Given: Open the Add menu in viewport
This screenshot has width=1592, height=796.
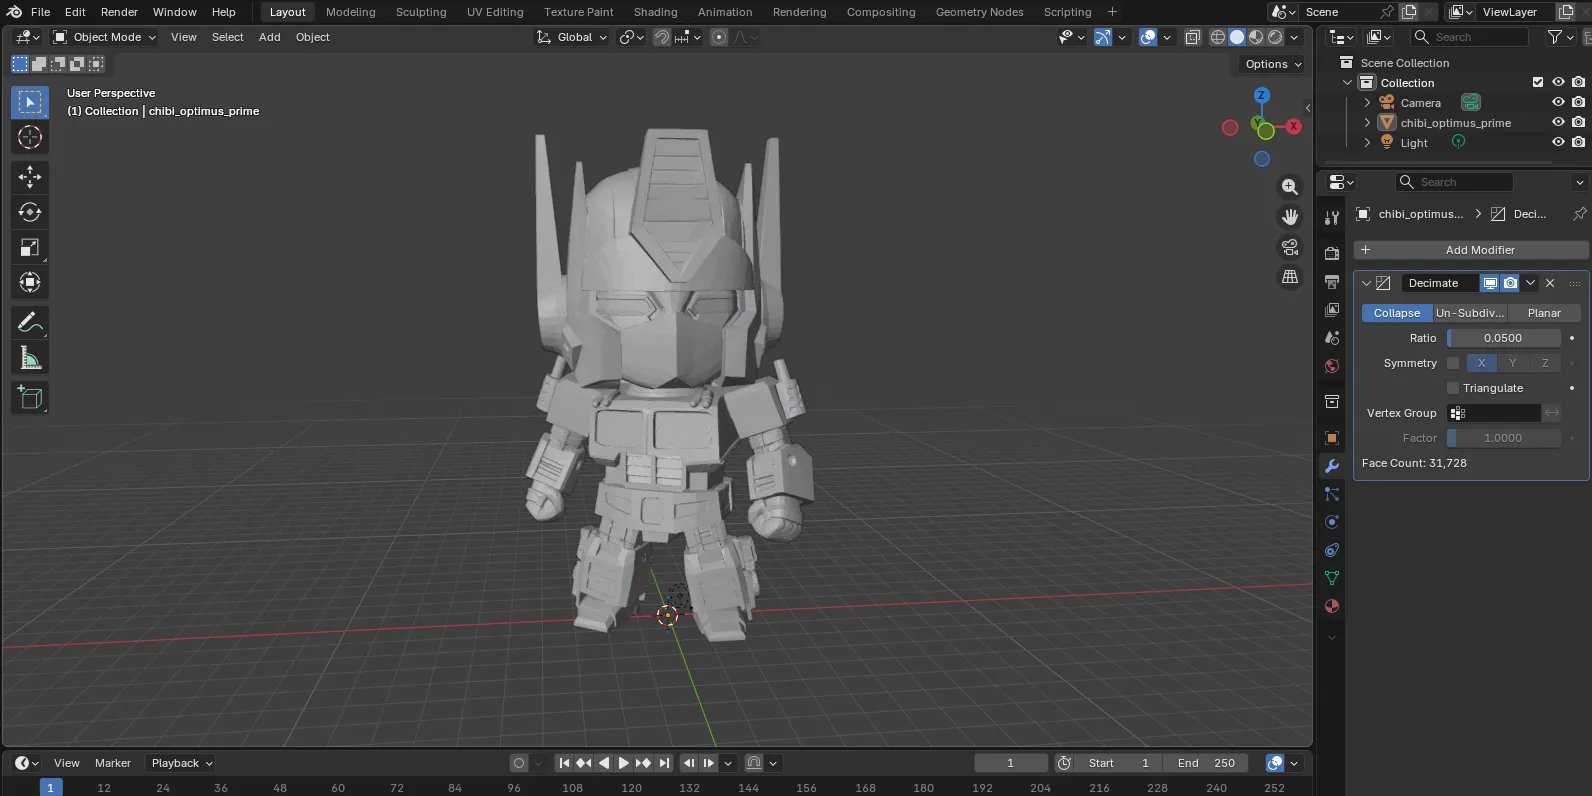Looking at the screenshot, I should [x=269, y=37].
